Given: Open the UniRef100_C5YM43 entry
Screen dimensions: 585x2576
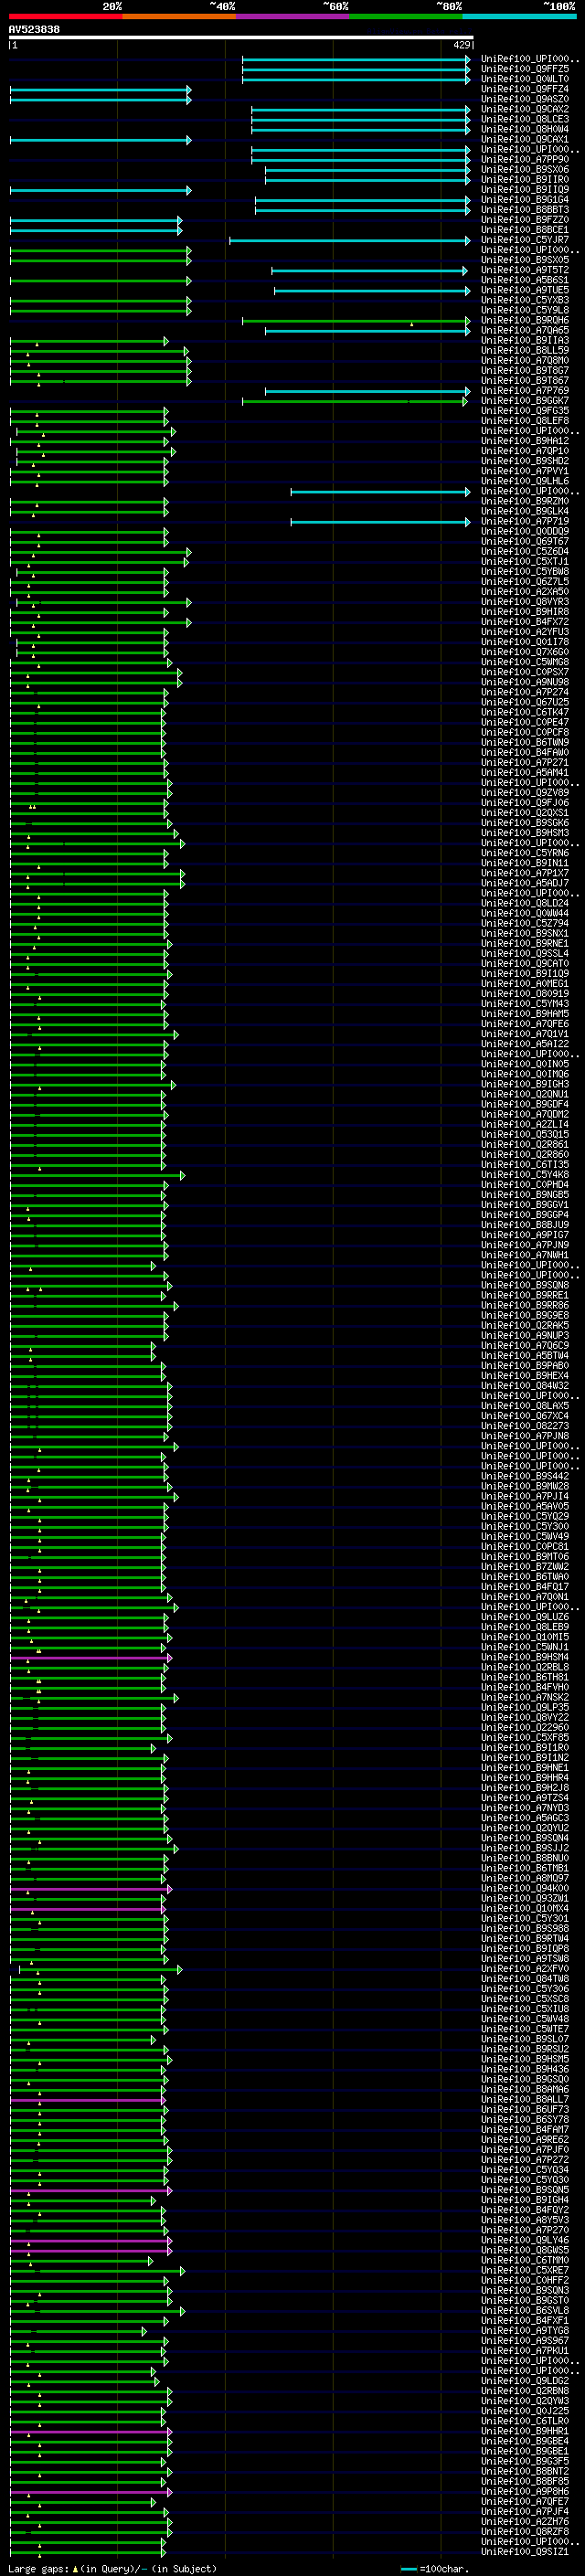Looking at the screenshot, I should pyautogui.click(x=525, y=1003).
